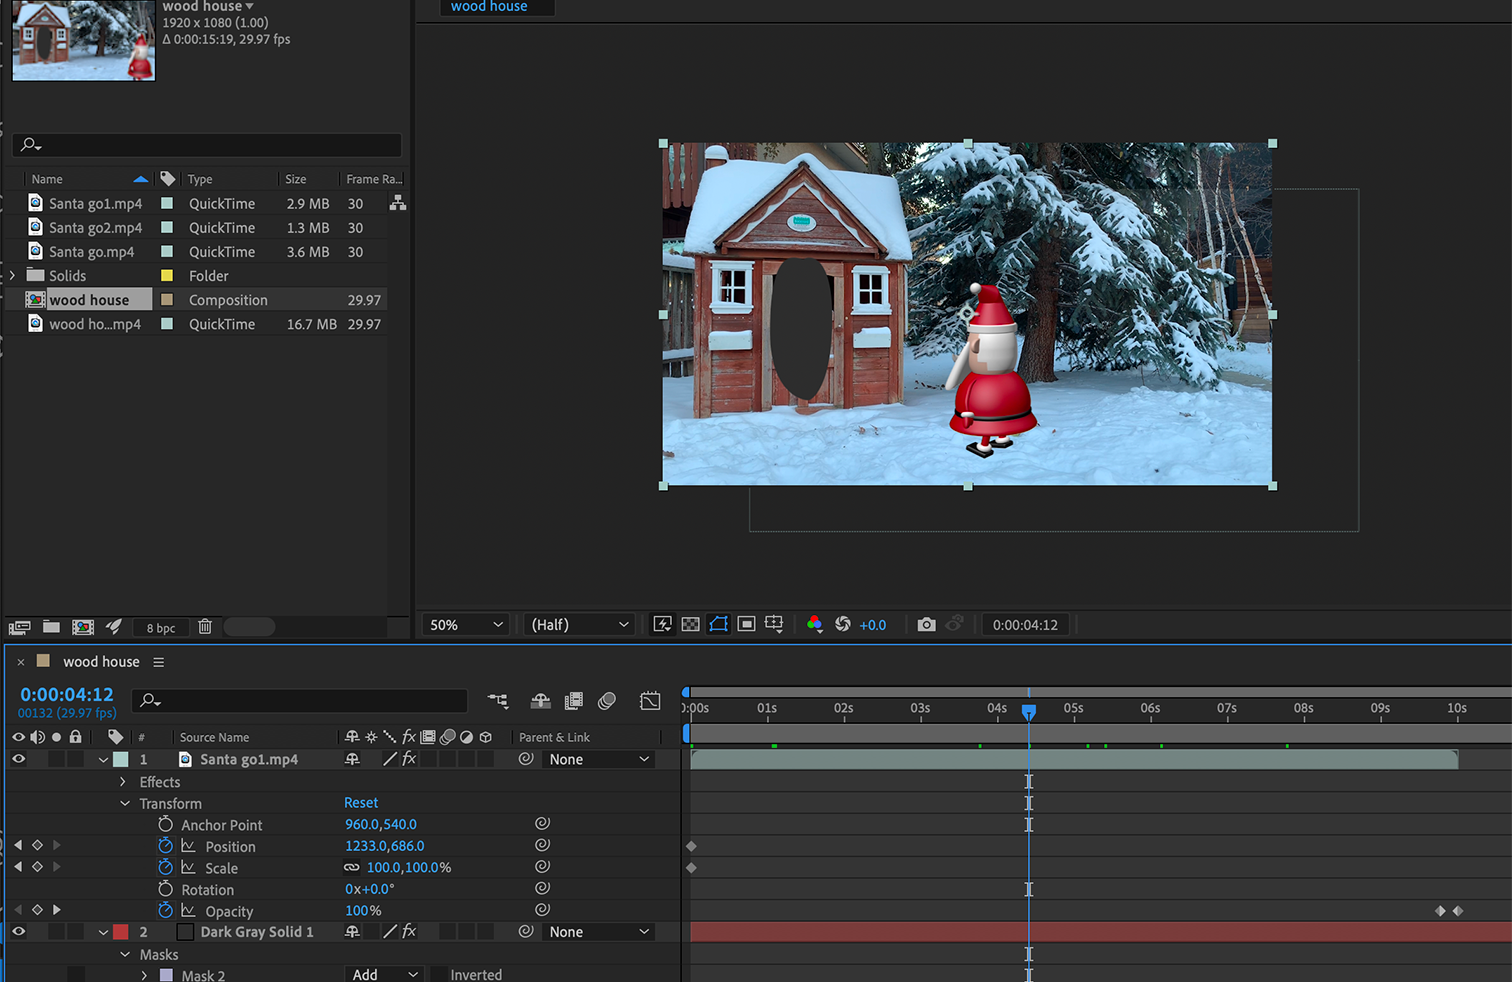
Task: Open Dark Gray Solid 1 parent dropdown
Action: click(599, 932)
